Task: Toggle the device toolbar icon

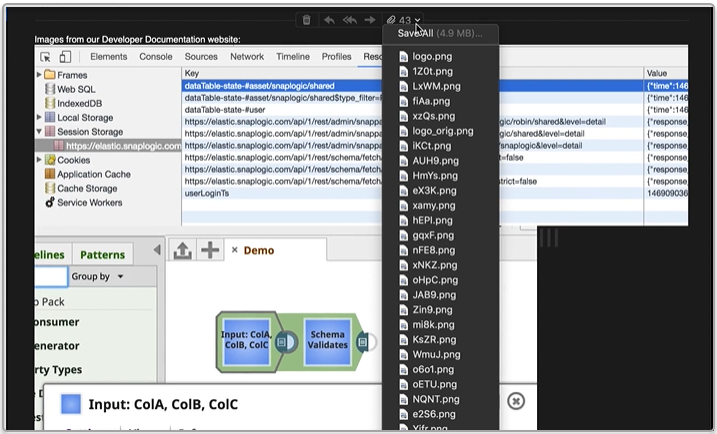Action: point(66,57)
